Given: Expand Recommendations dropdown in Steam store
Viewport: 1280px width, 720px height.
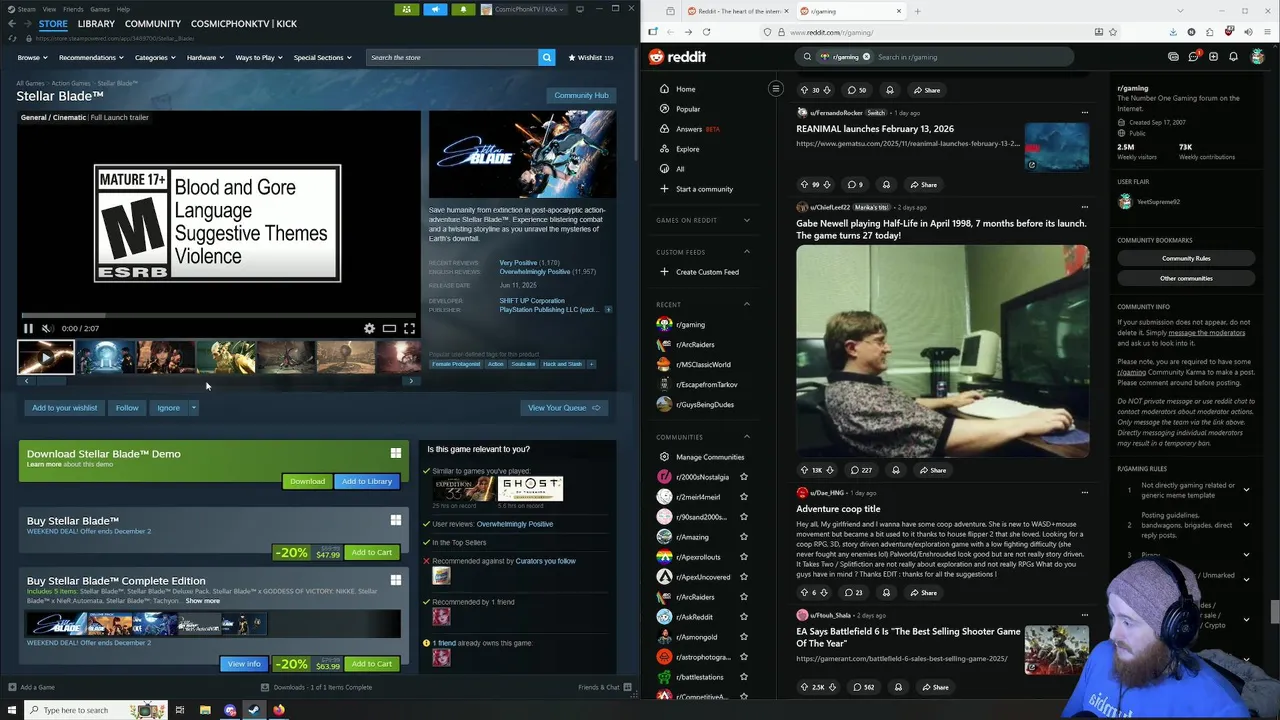Looking at the screenshot, I should 91,57.
